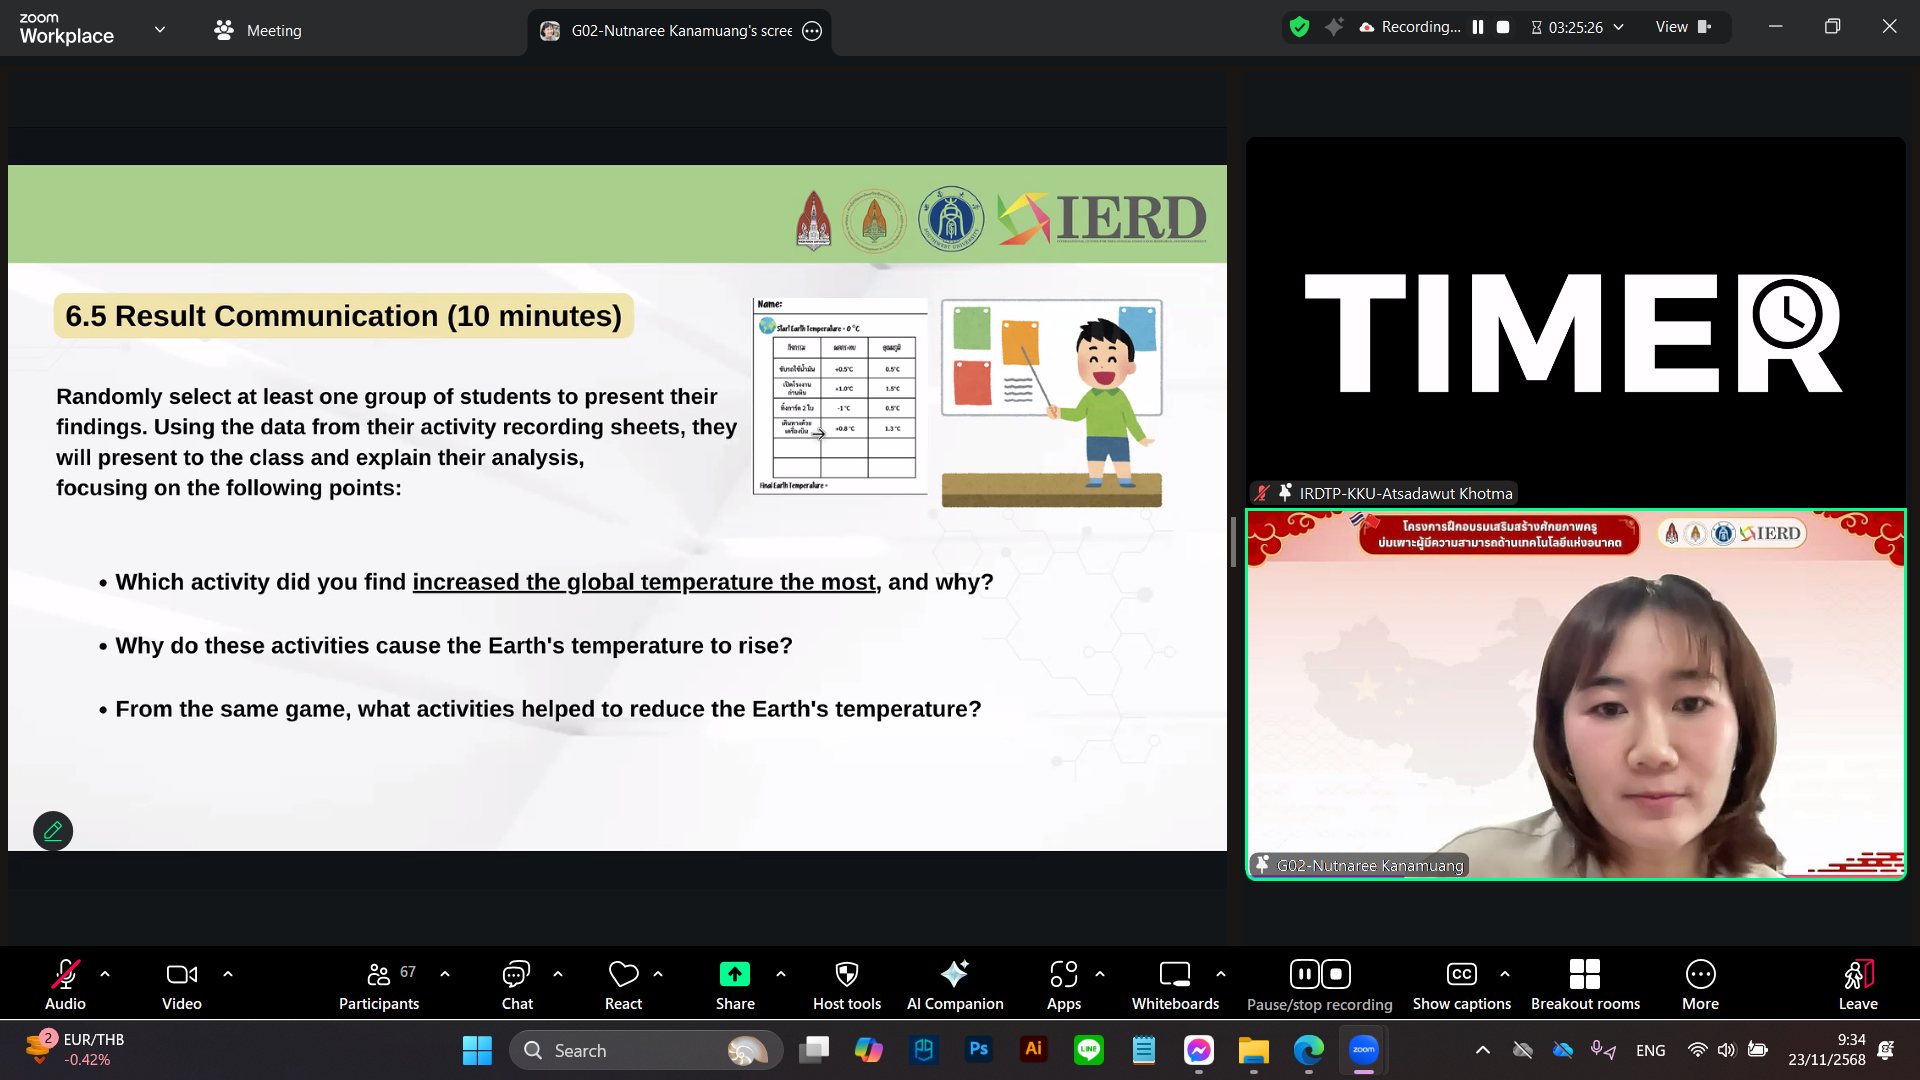
Task: Expand audio options chevron
Action: 105,973
